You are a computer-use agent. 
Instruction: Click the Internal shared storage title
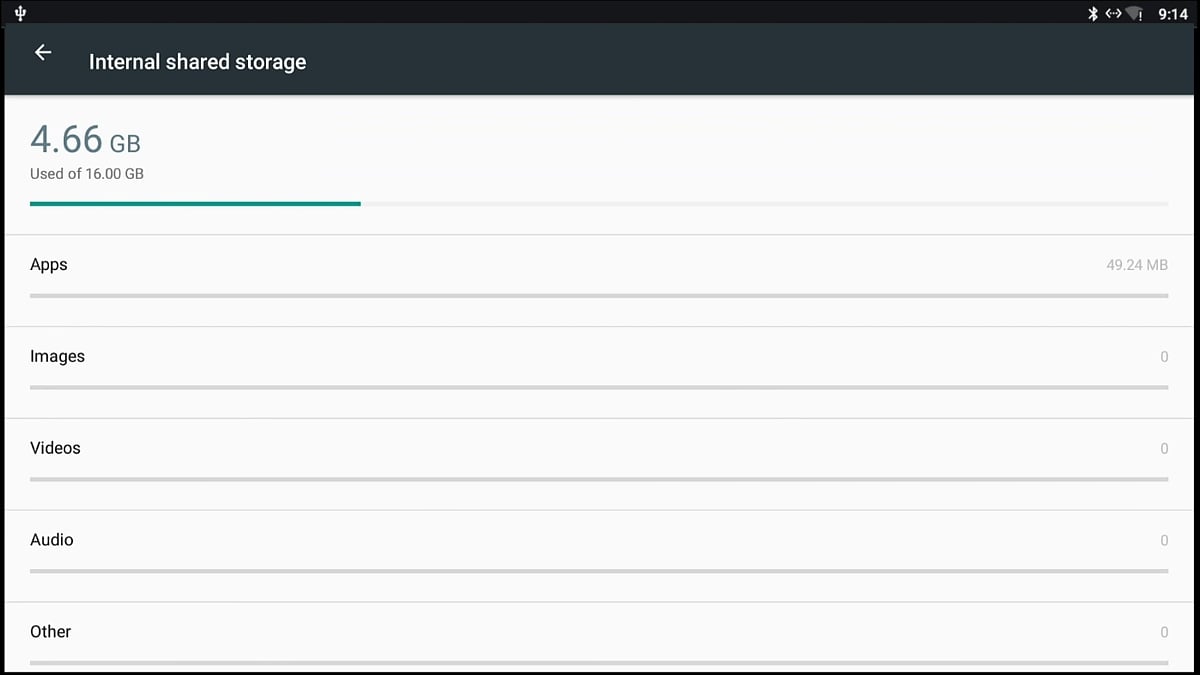pos(197,62)
